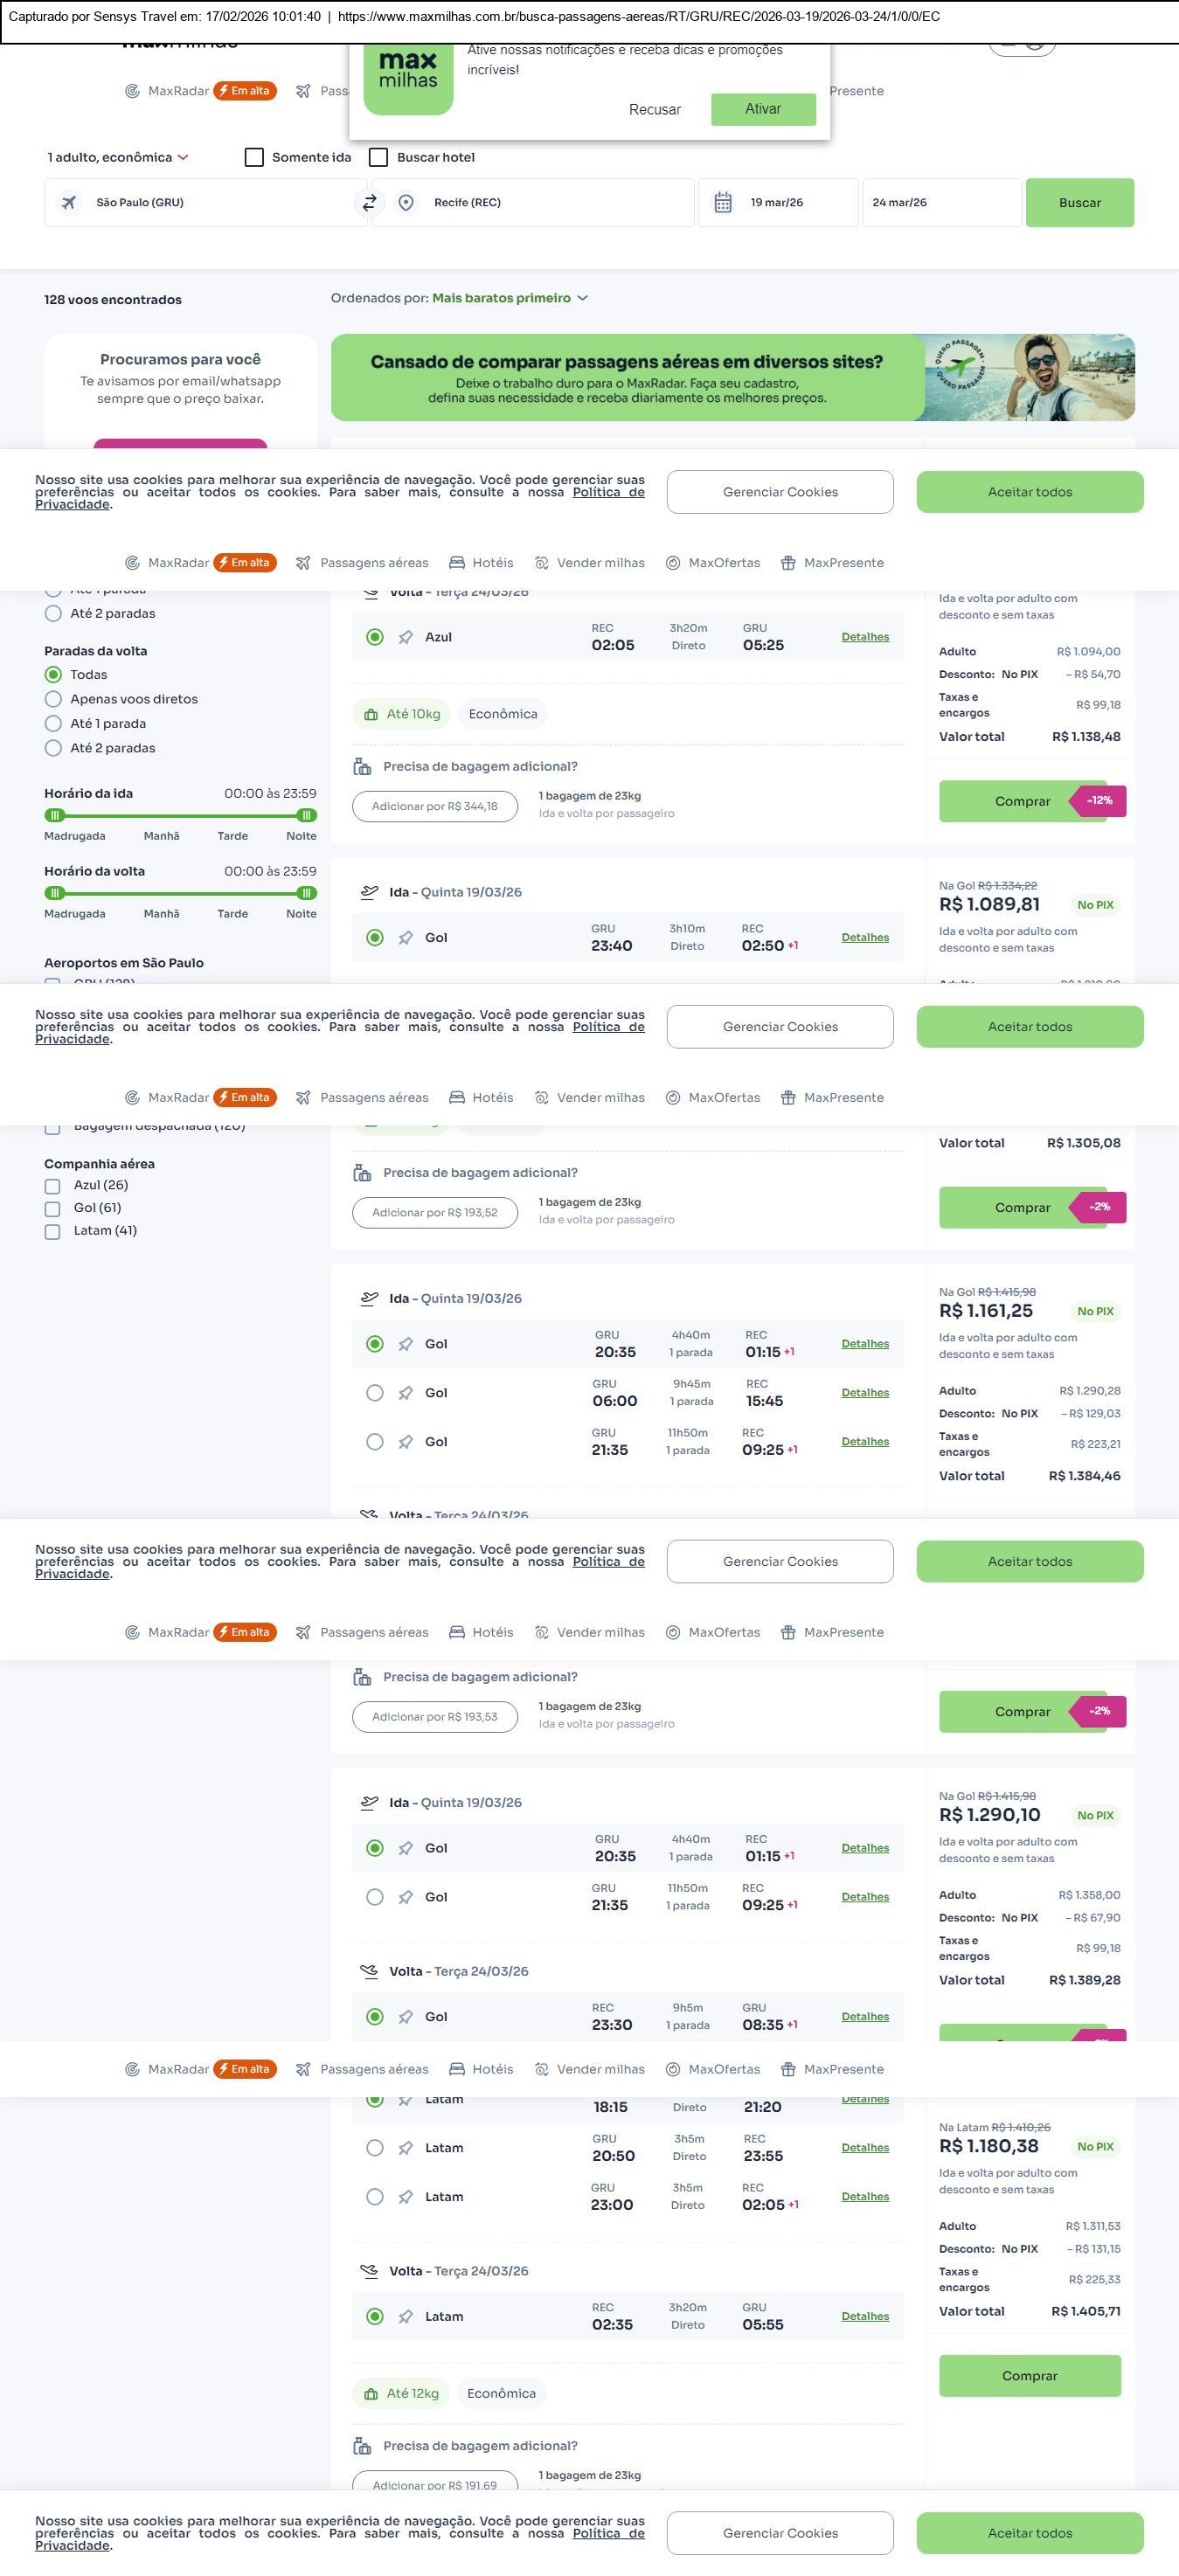The image size is (1179, 2576).
Task: Click the airline icon beside Azul return flight
Action: [406, 638]
